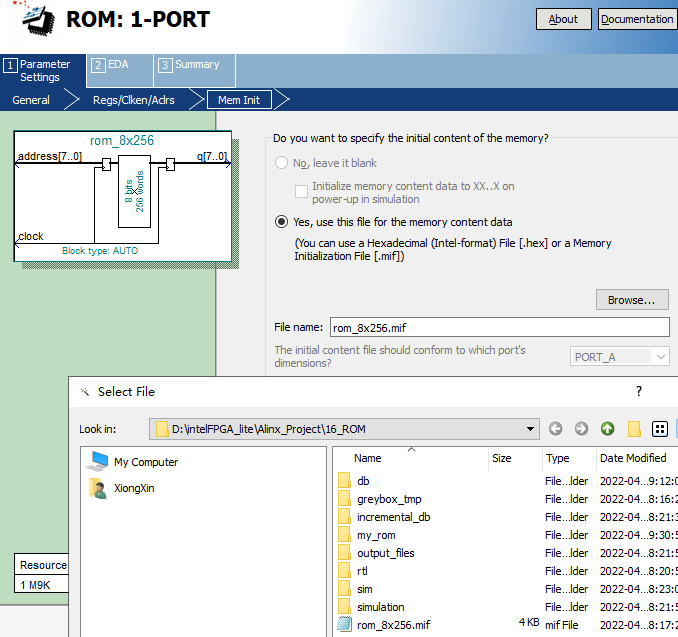The height and width of the screenshot is (637, 678).
Task: Enable initialize memory to XX..X checkbox
Action: click(301, 192)
